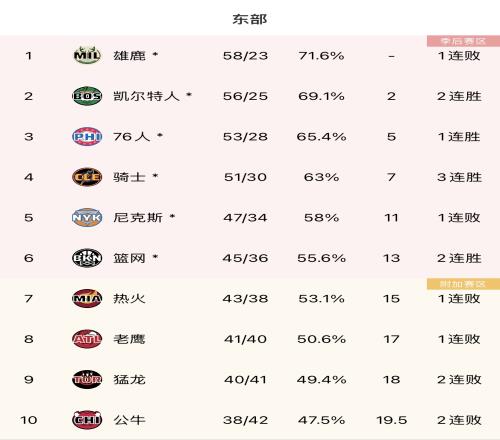
Task: Click the Philadelphia PHI team logo
Action: [x=87, y=136]
